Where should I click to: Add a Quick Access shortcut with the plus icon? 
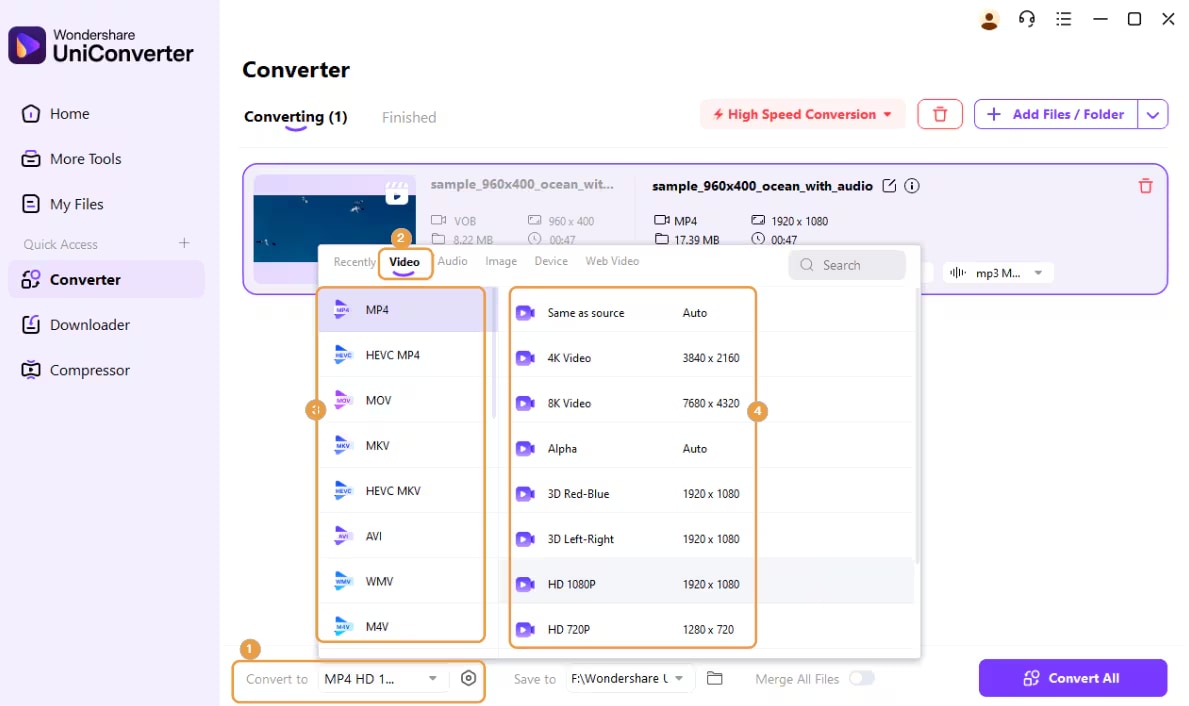[x=184, y=243]
